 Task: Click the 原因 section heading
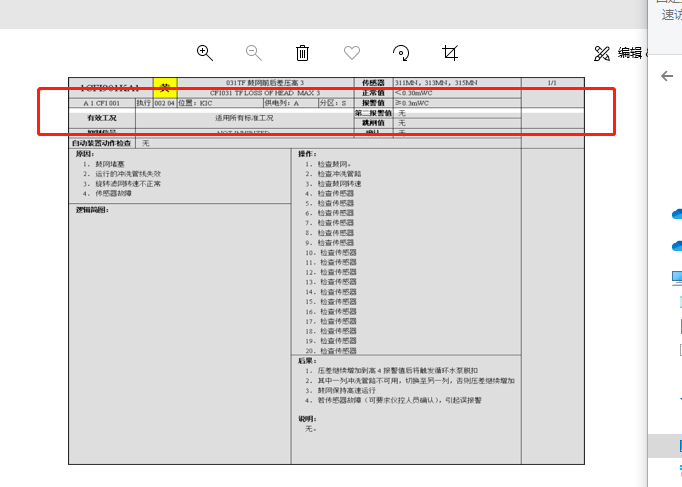84,154
